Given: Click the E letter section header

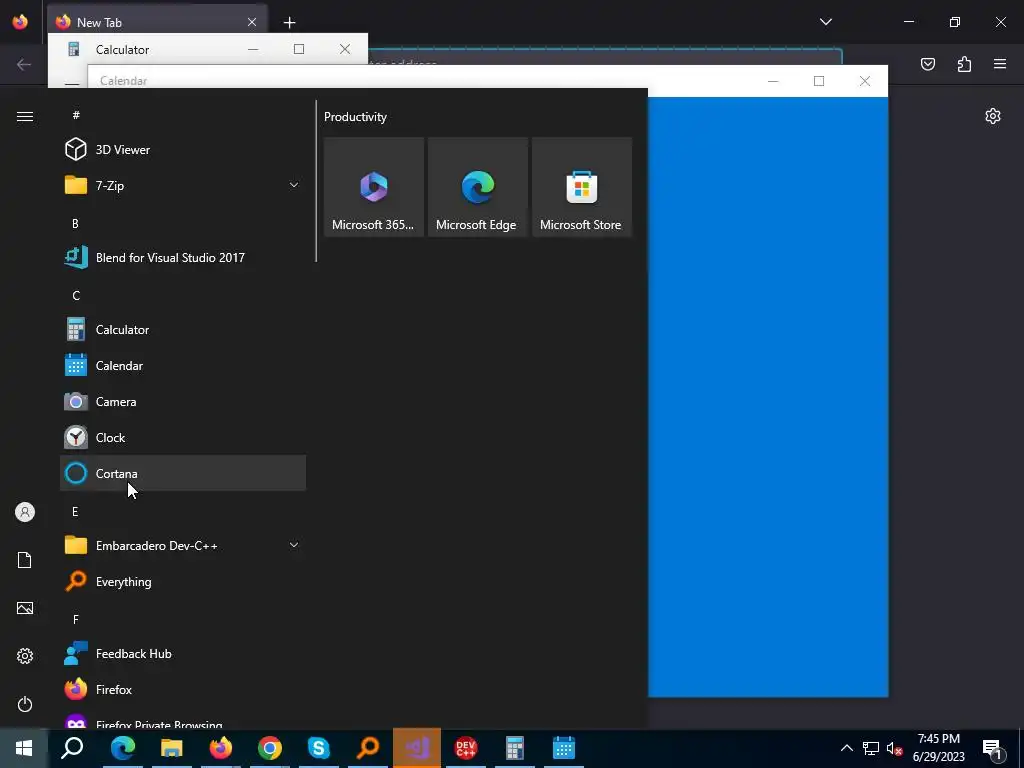Looking at the screenshot, I should (x=75, y=511).
